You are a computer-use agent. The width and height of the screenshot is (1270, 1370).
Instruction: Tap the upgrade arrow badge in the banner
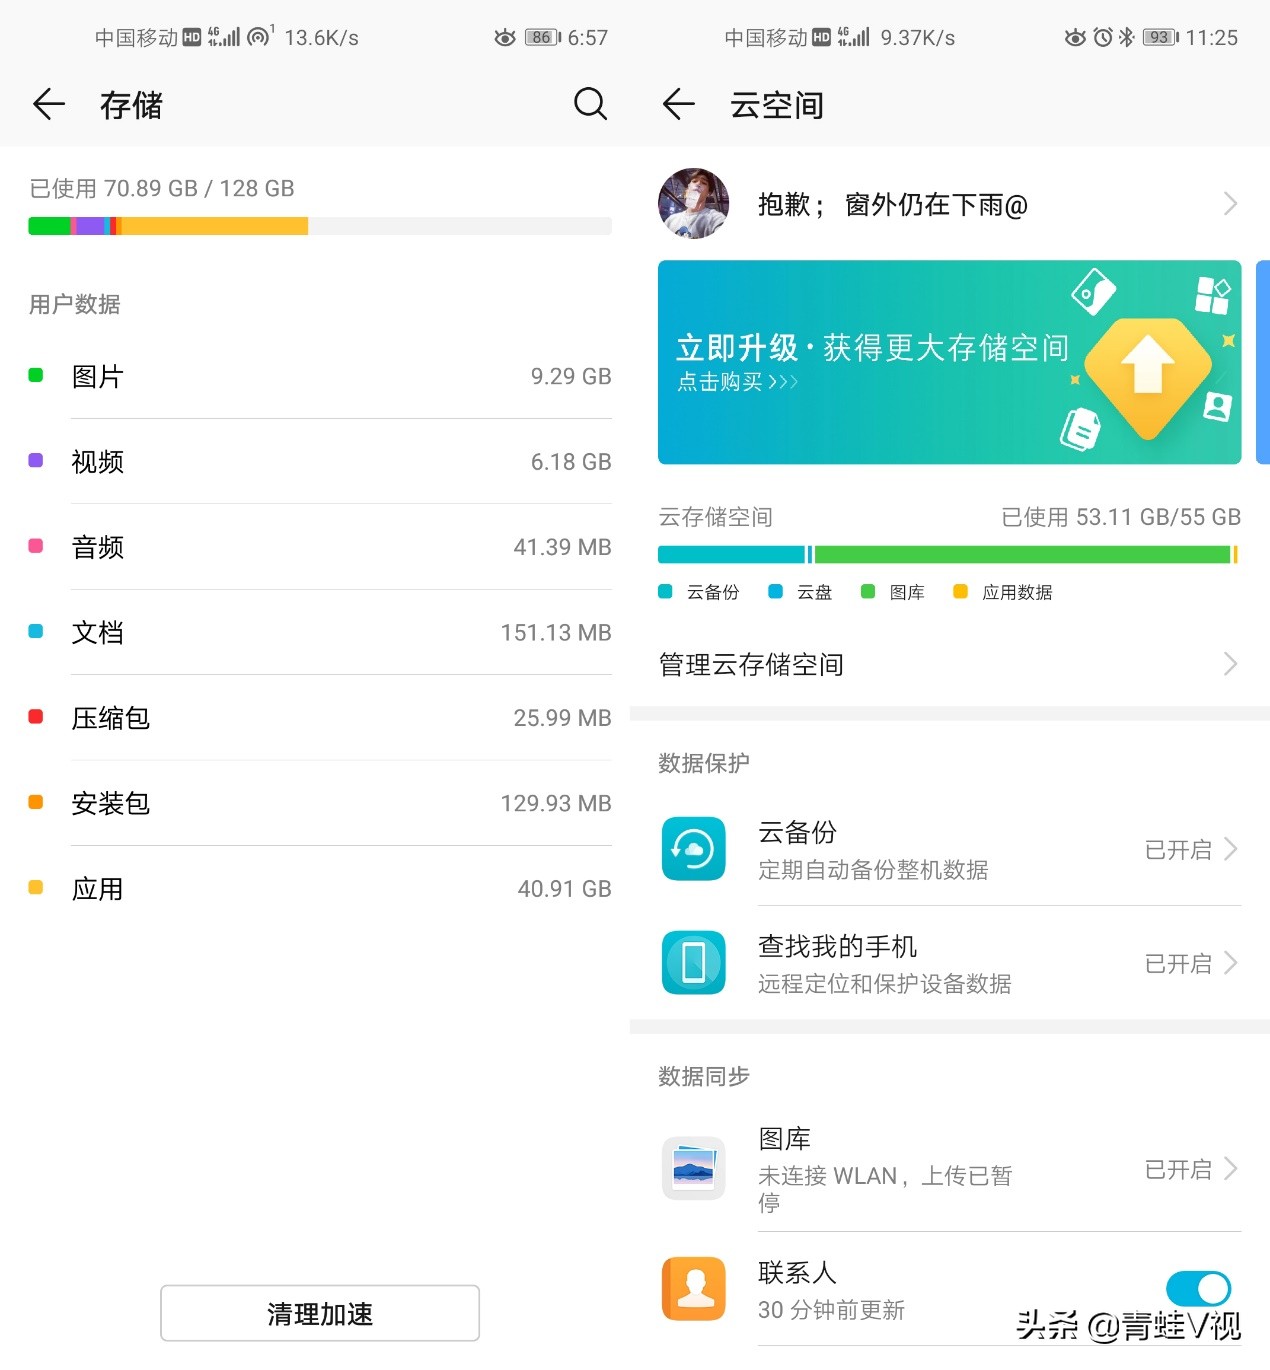click(x=1147, y=375)
